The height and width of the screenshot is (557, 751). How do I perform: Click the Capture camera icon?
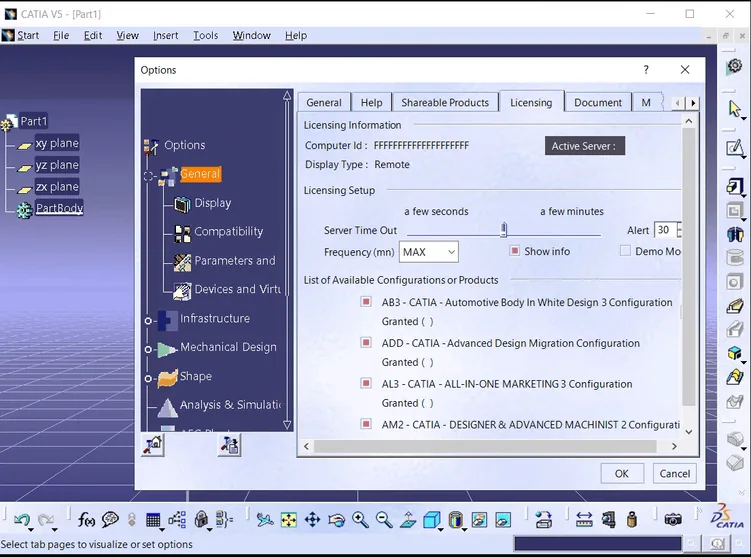(673, 520)
